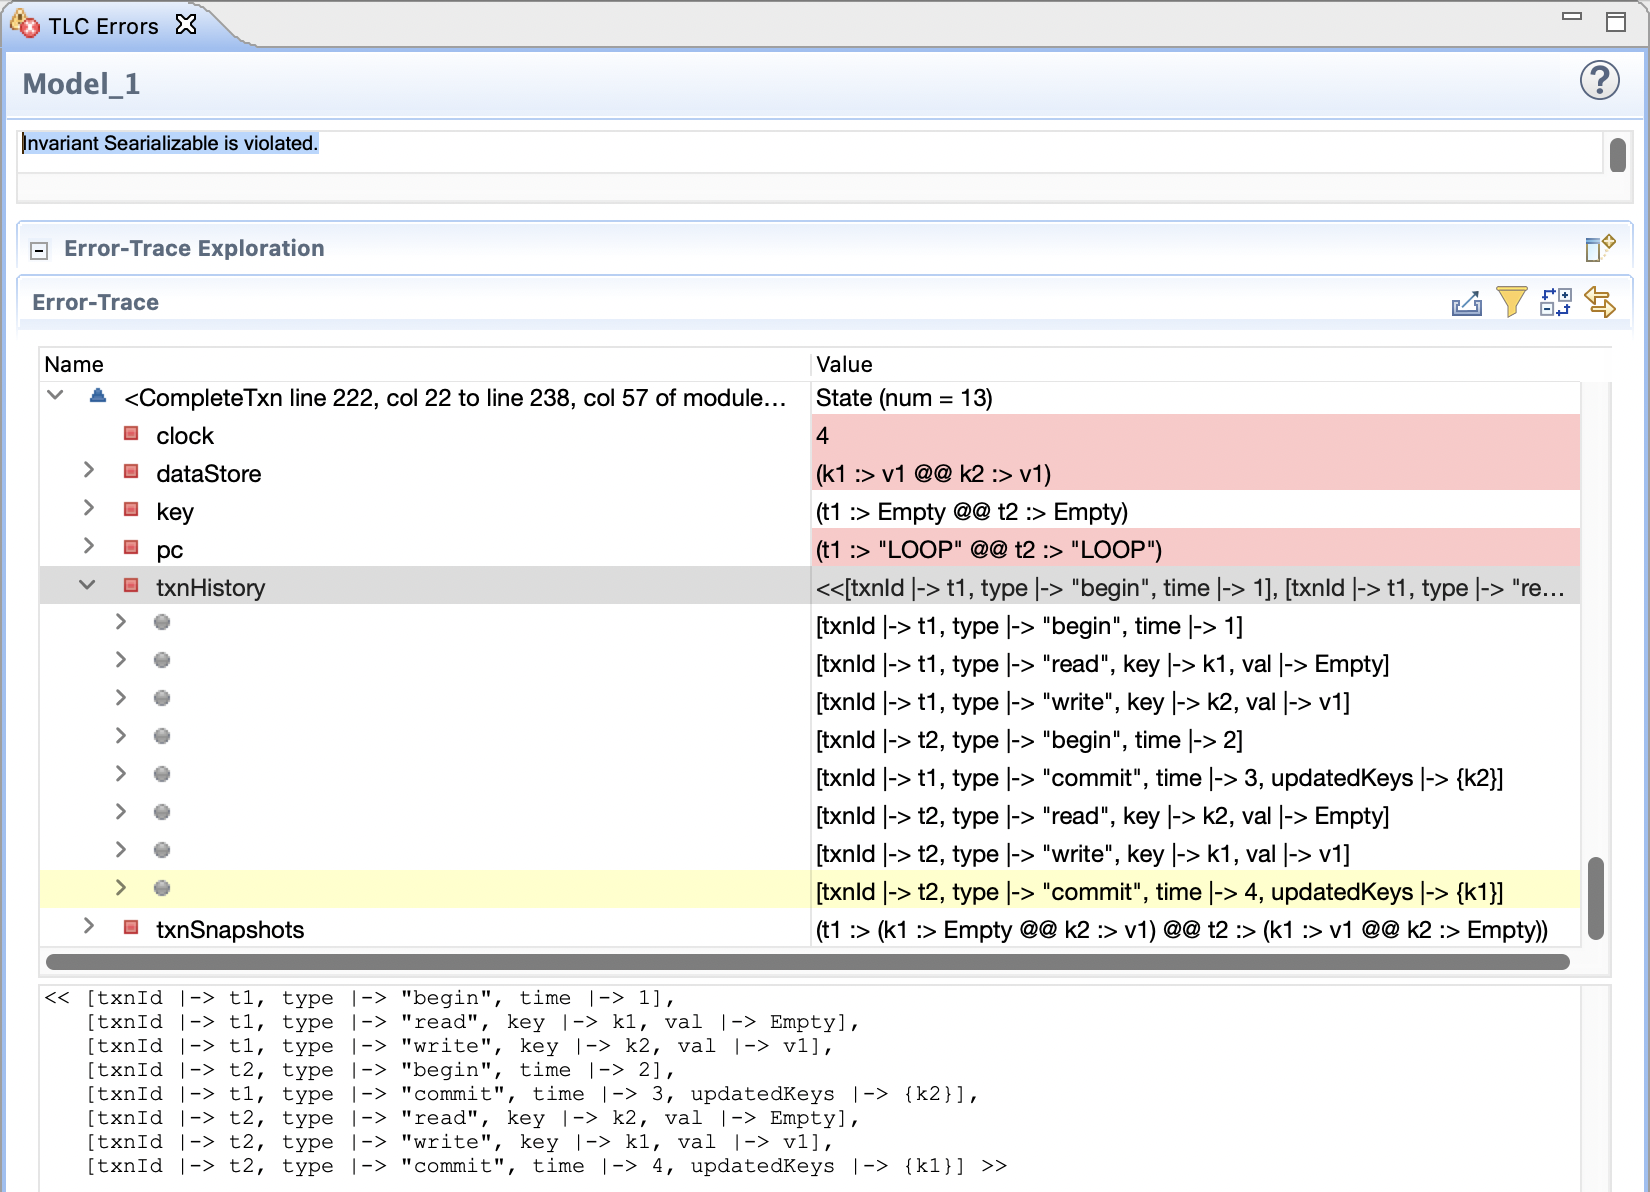Click inside the txnHistory value text area

tap(810, 1088)
